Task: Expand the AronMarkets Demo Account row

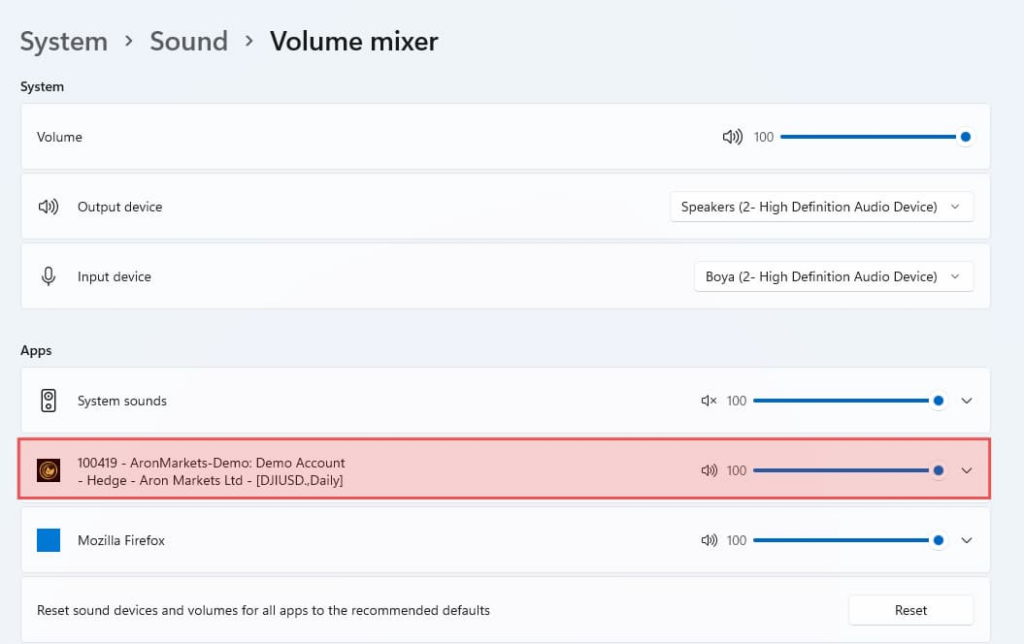Action: (966, 470)
